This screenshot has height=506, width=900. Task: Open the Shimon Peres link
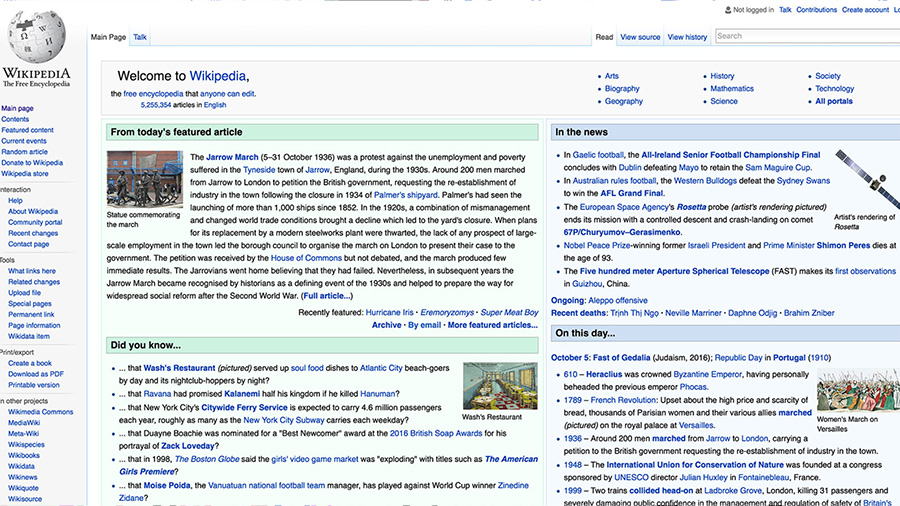pos(843,246)
